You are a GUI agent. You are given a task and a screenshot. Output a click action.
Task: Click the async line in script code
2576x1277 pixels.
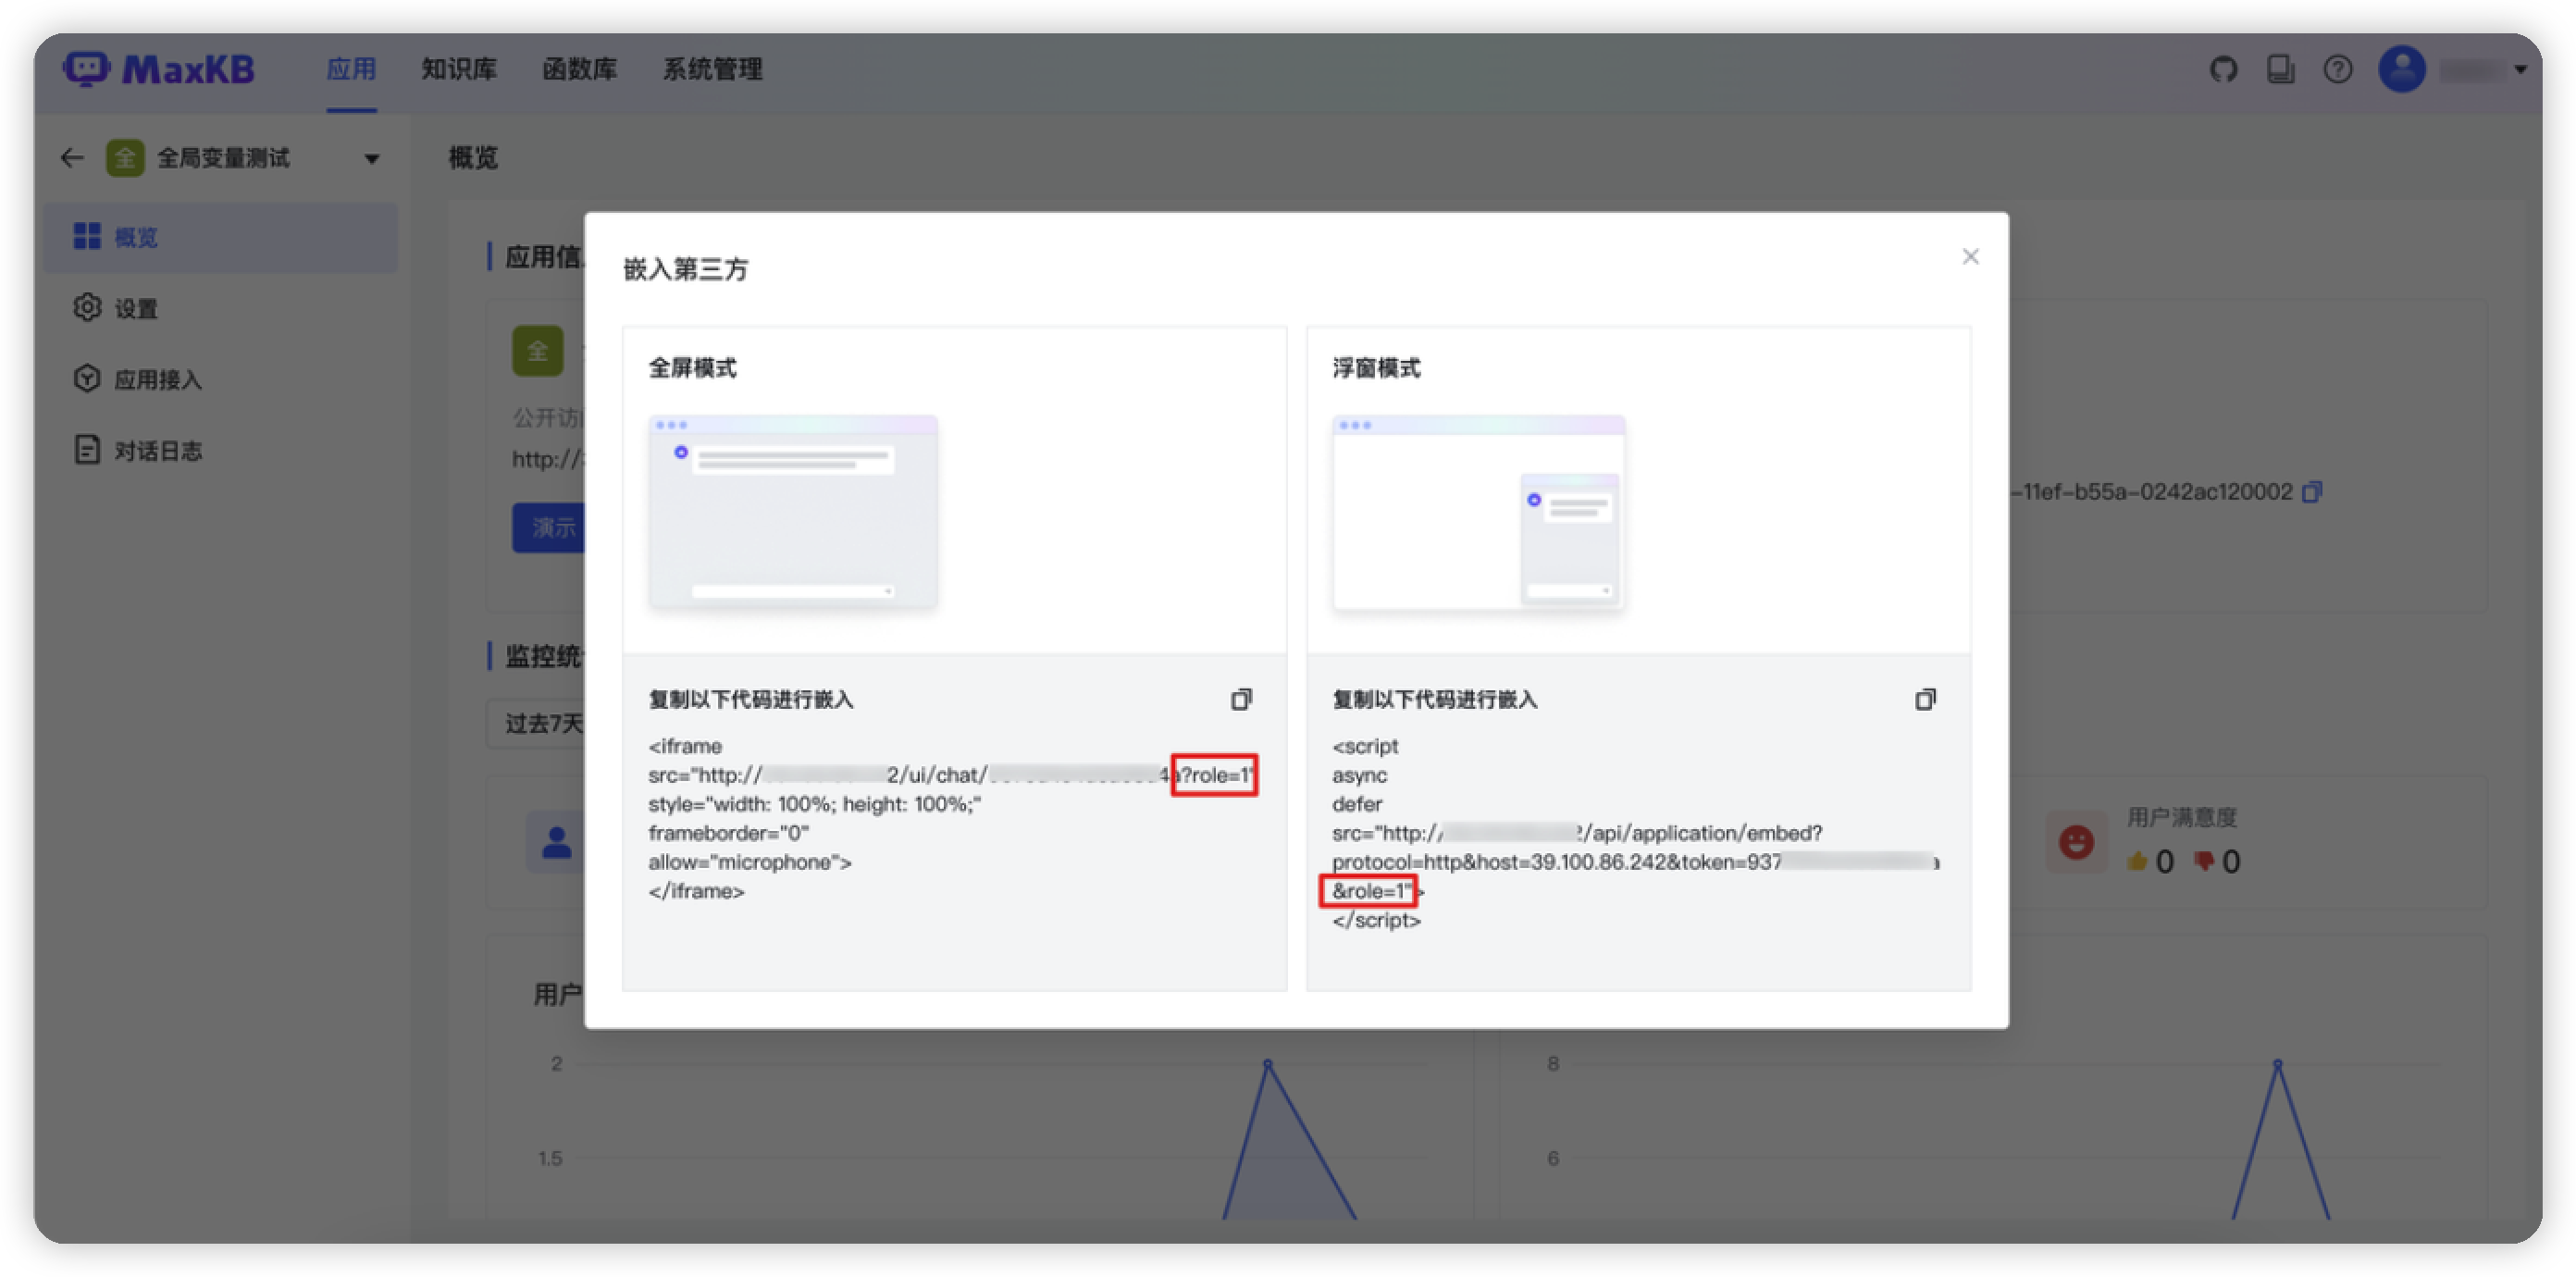[1359, 775]
